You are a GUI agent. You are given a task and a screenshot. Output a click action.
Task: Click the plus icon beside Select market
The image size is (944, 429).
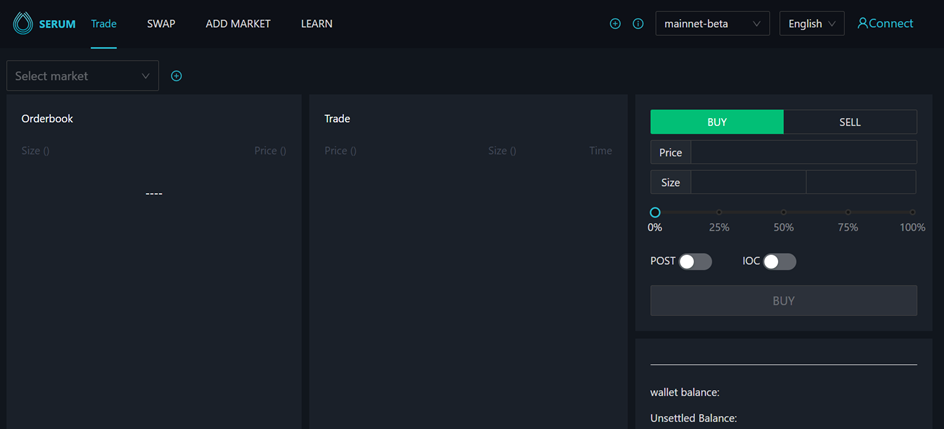coord(176,76)
